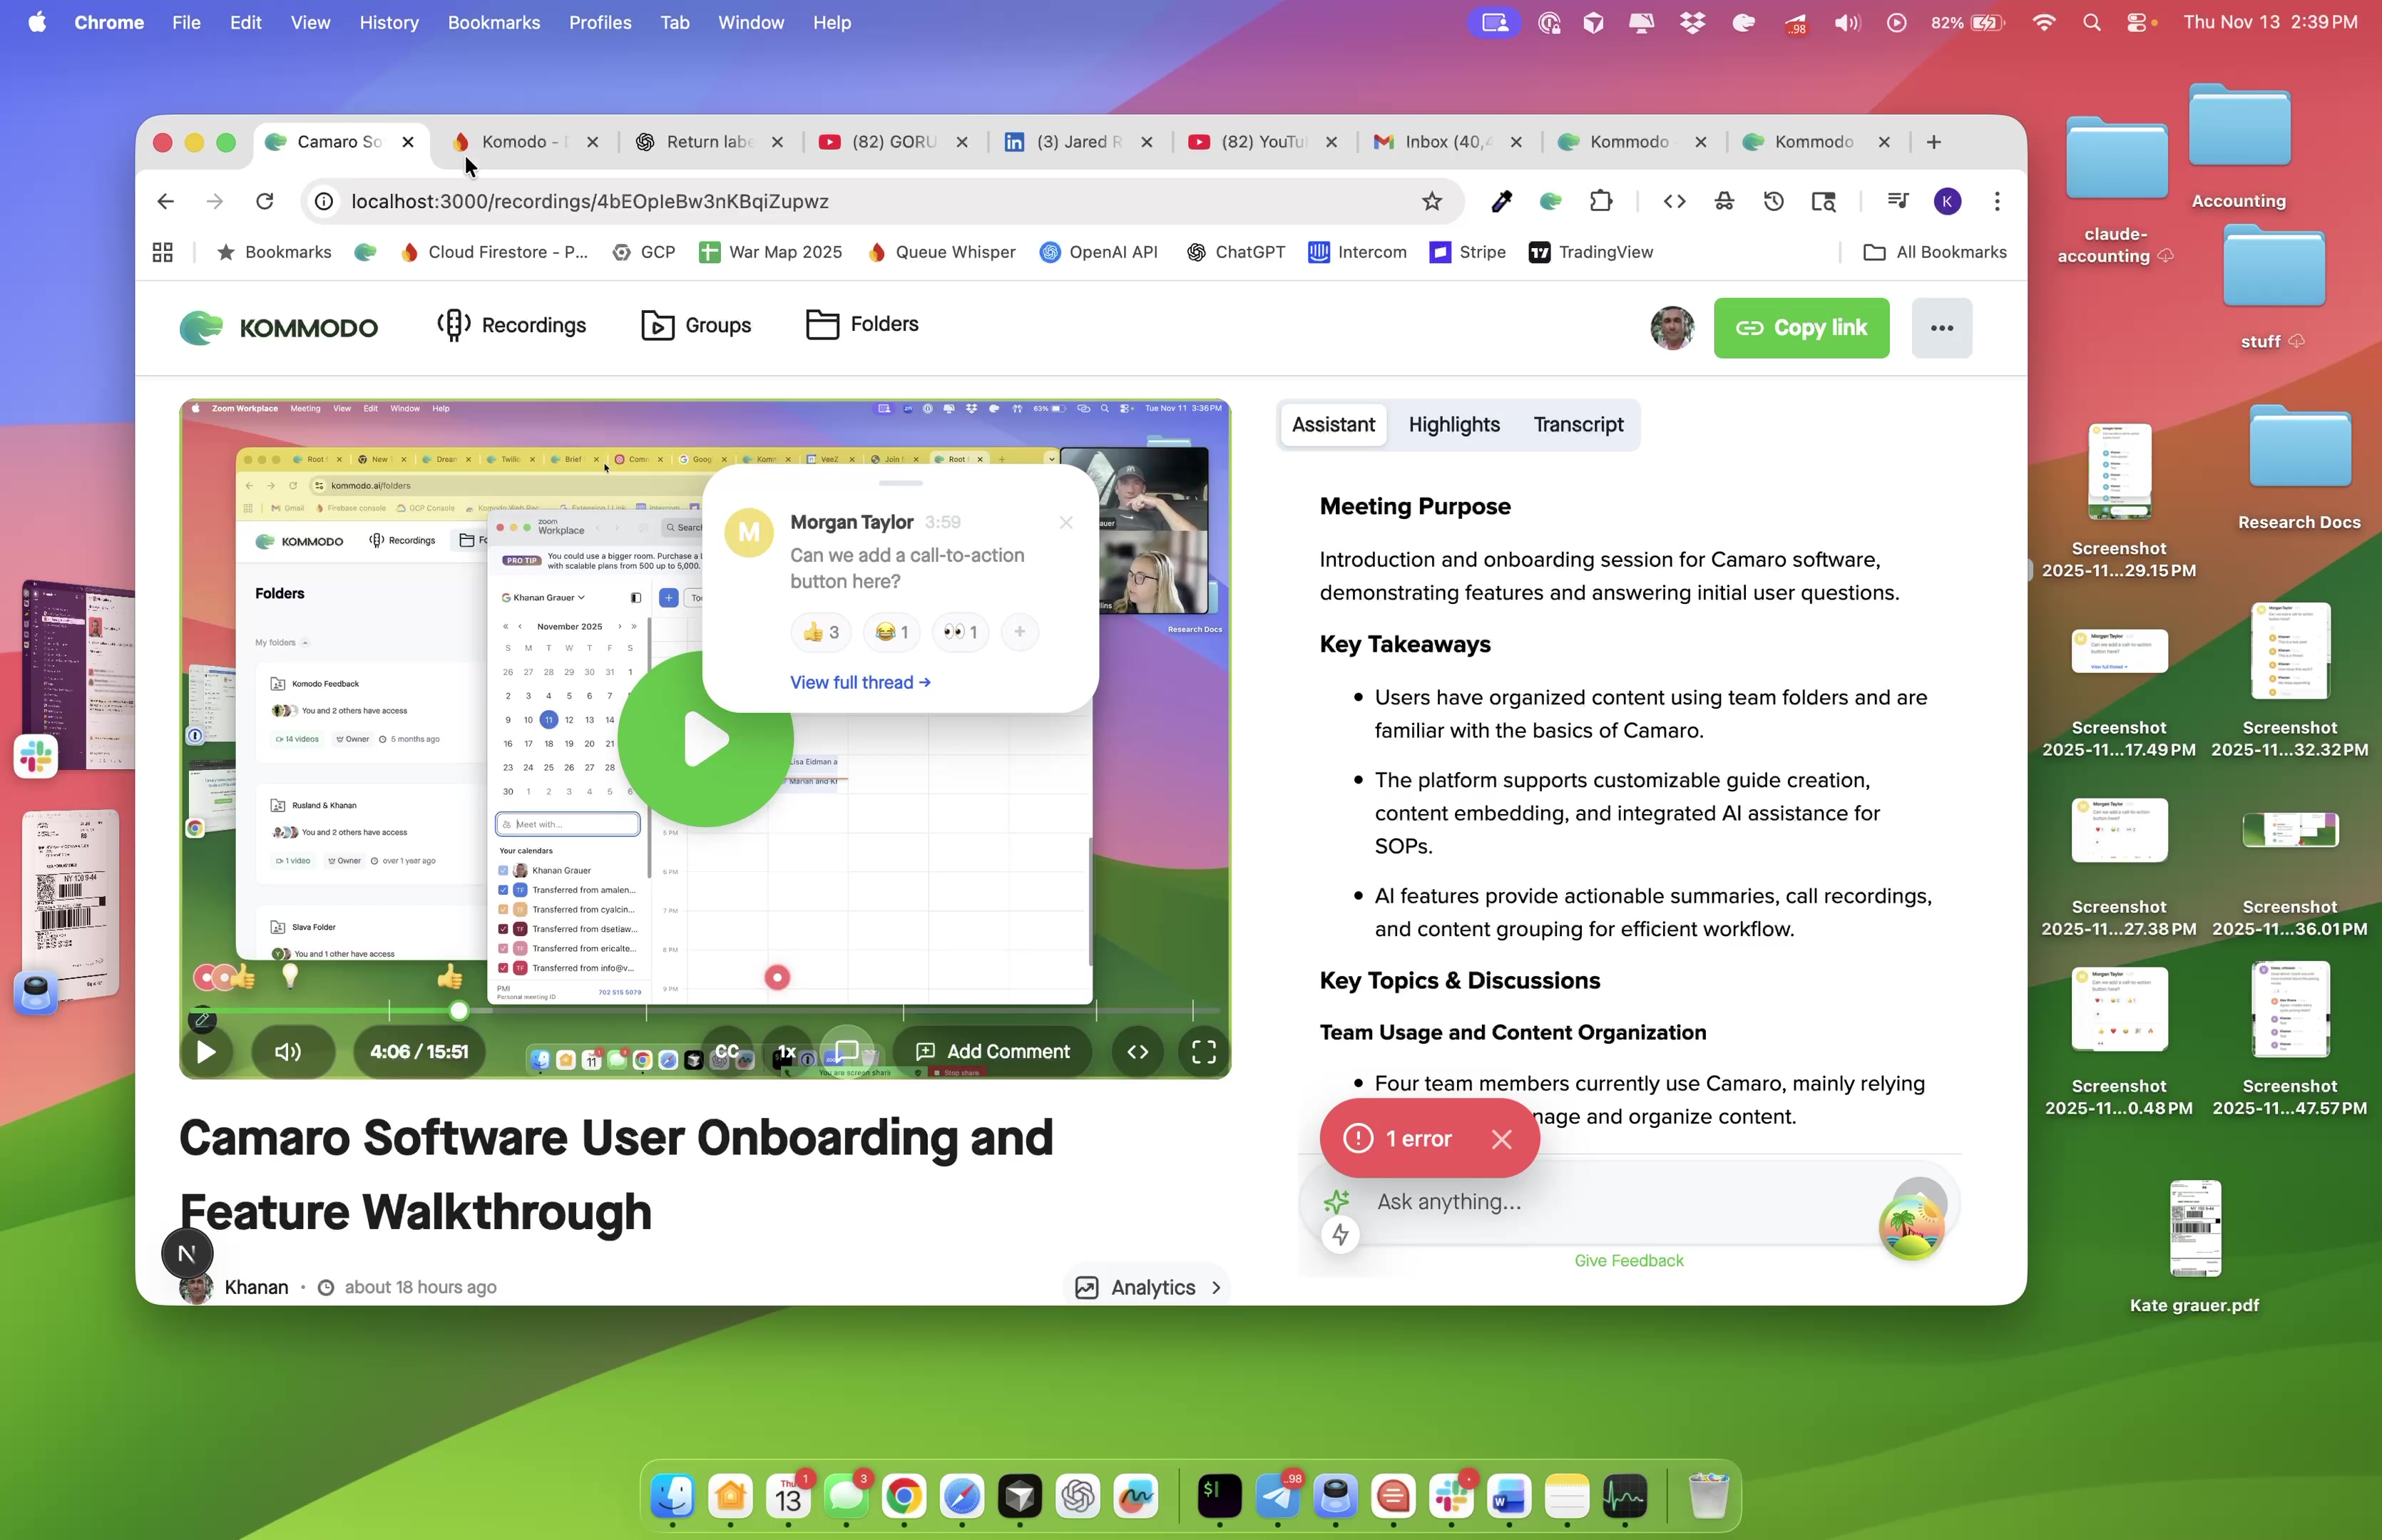Open Spotlight search in menu bar
Viewport: 2382px width, 1540px height.
click(2091, 22)
